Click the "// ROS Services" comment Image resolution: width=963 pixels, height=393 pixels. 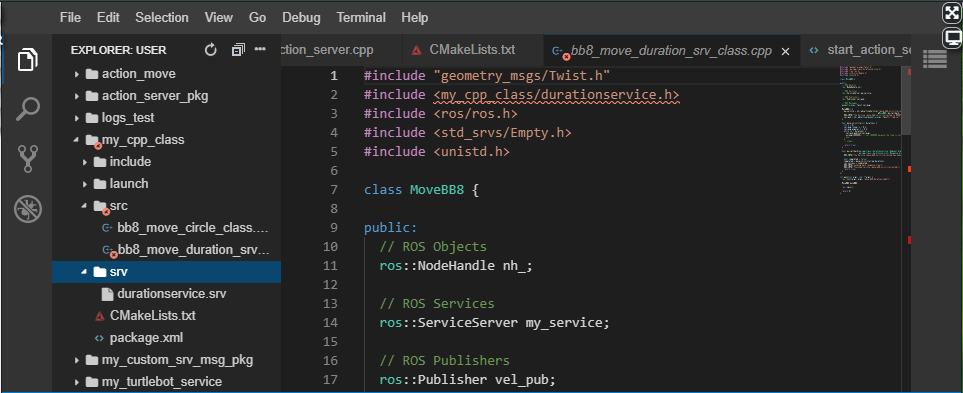point(437,303)
